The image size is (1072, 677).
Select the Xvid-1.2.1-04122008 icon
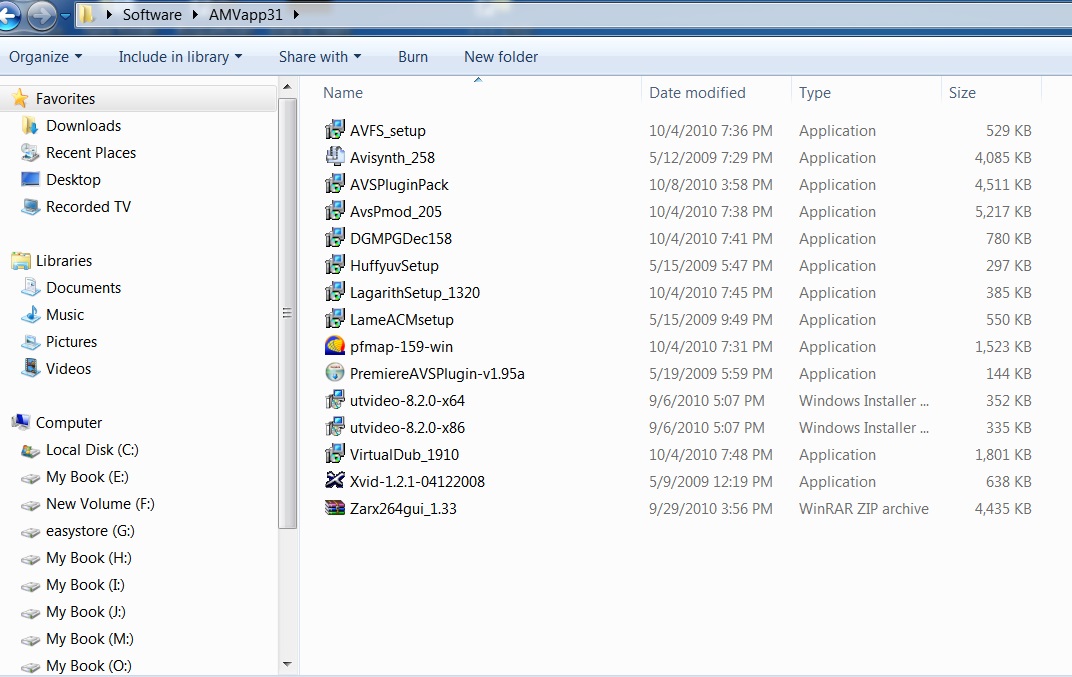(x=334, y=481)
